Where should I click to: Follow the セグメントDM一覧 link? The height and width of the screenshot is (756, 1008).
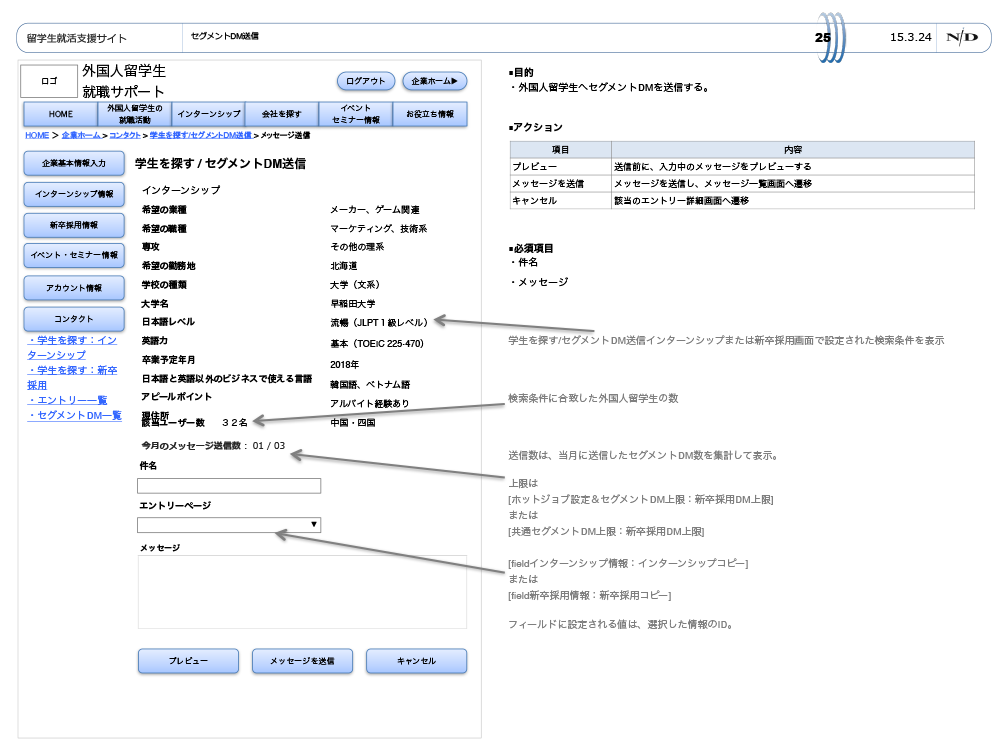click(75, 415)
